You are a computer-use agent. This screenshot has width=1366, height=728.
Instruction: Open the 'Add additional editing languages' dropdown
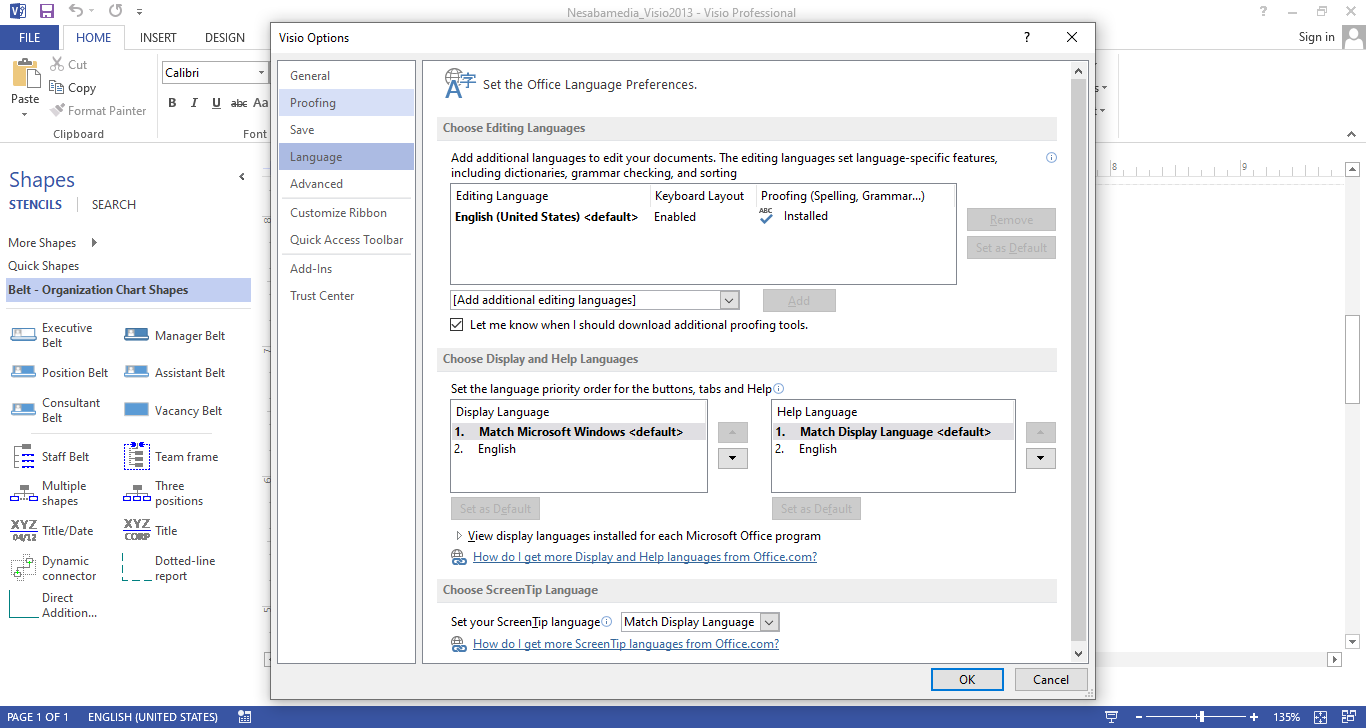[728, 300]
